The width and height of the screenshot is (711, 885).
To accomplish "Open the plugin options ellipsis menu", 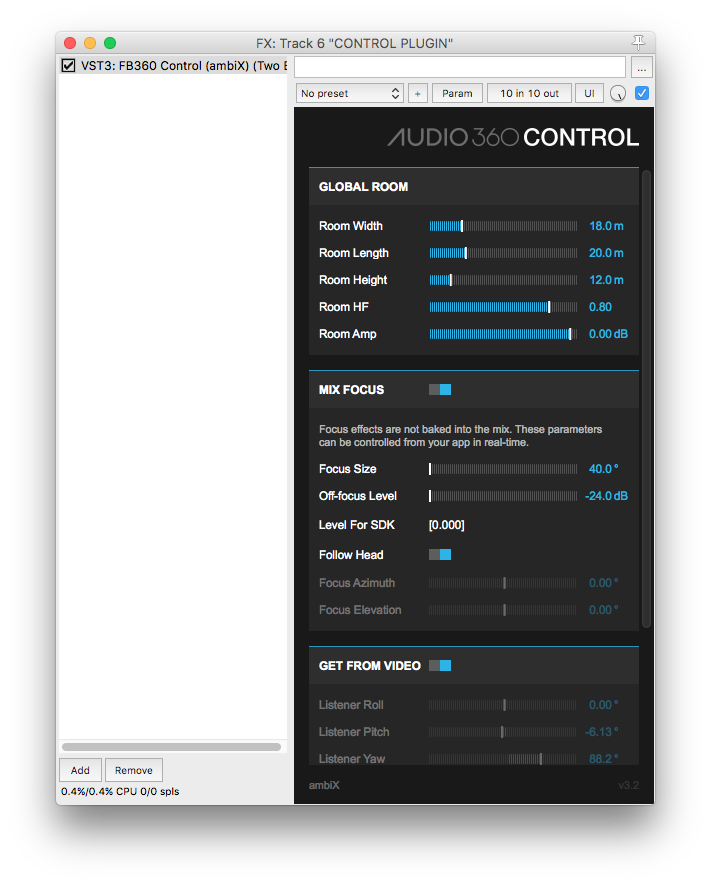I will (642, 67).
